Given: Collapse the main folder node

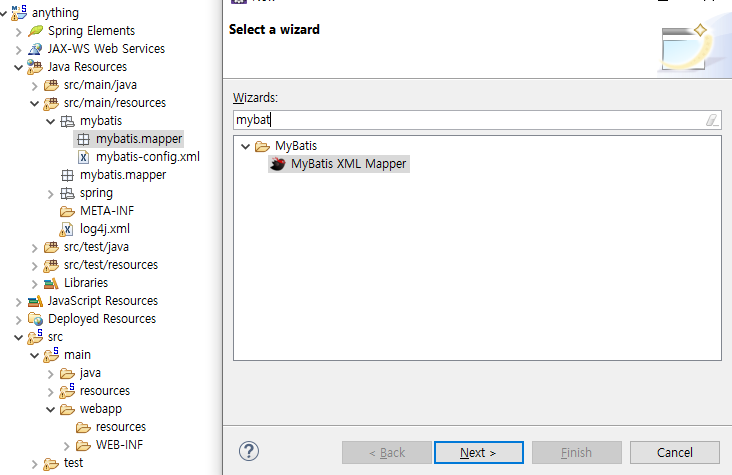Looking at the screenshot, I should [x=35, y=356].
